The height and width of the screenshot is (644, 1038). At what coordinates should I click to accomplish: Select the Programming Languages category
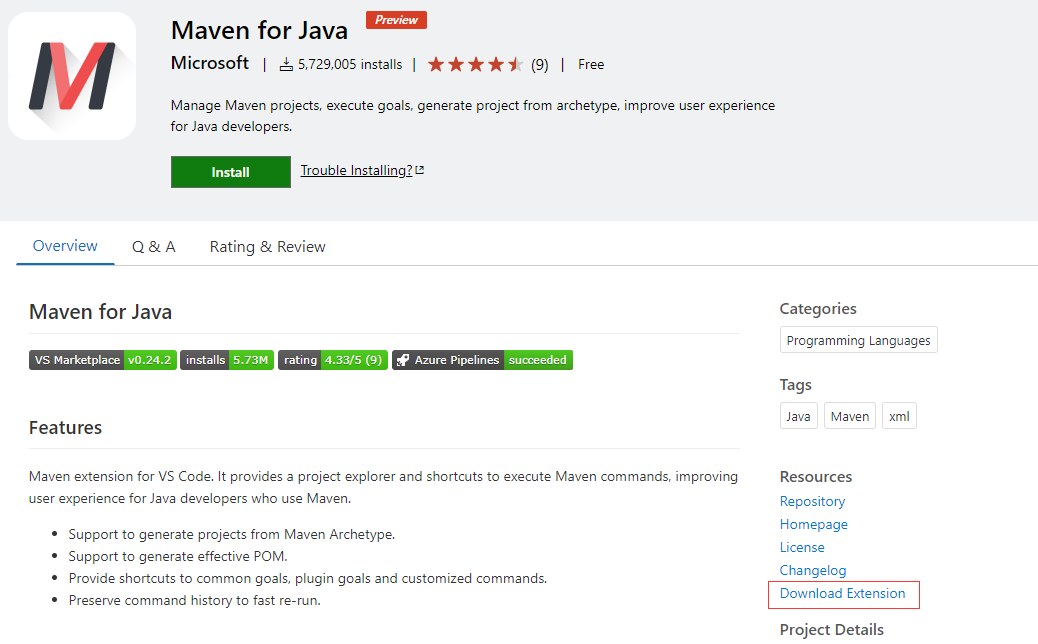click(x=858, y=341)
